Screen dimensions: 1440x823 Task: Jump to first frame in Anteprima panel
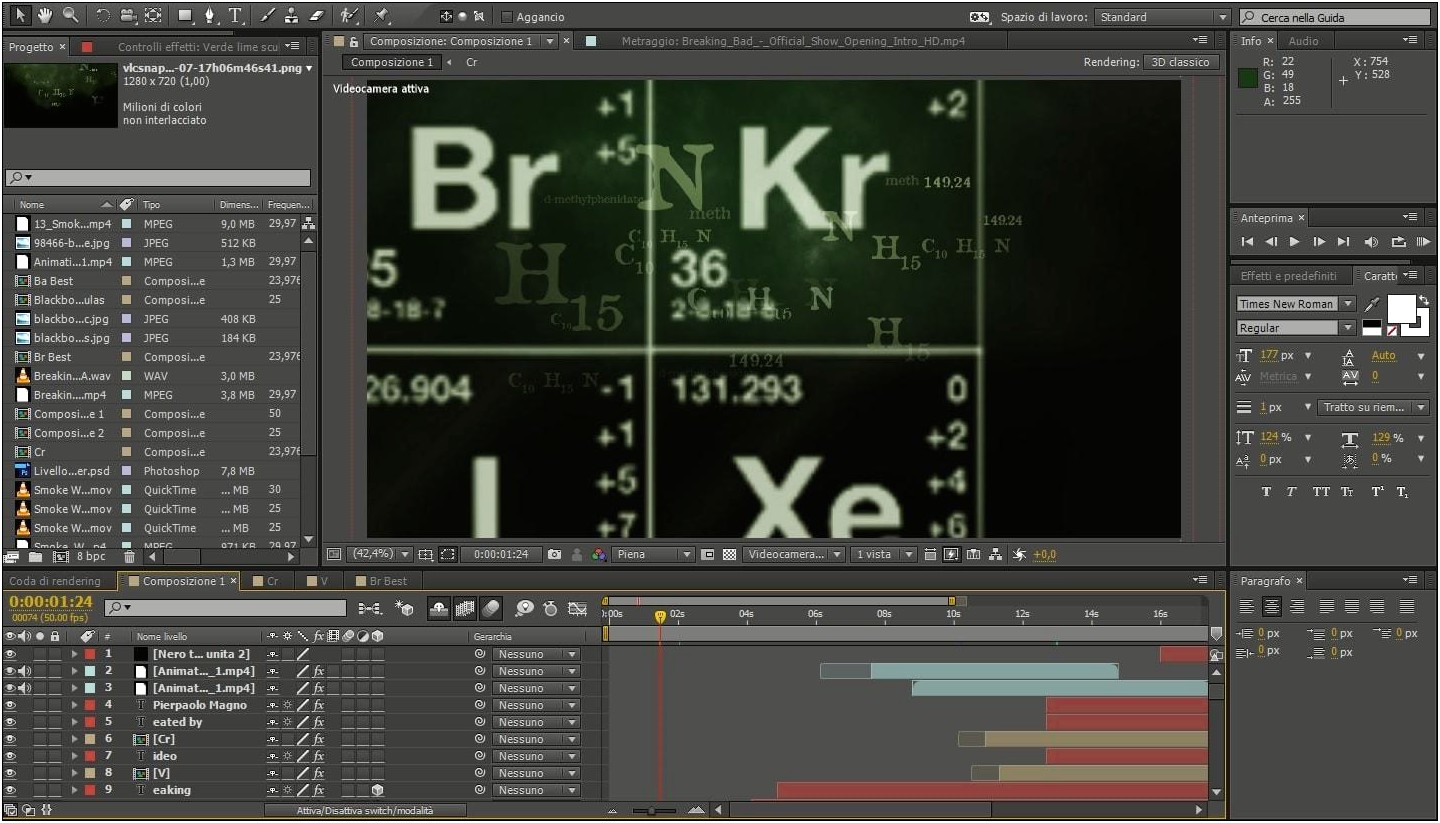pyautogui.click(x=1247, y=242)
